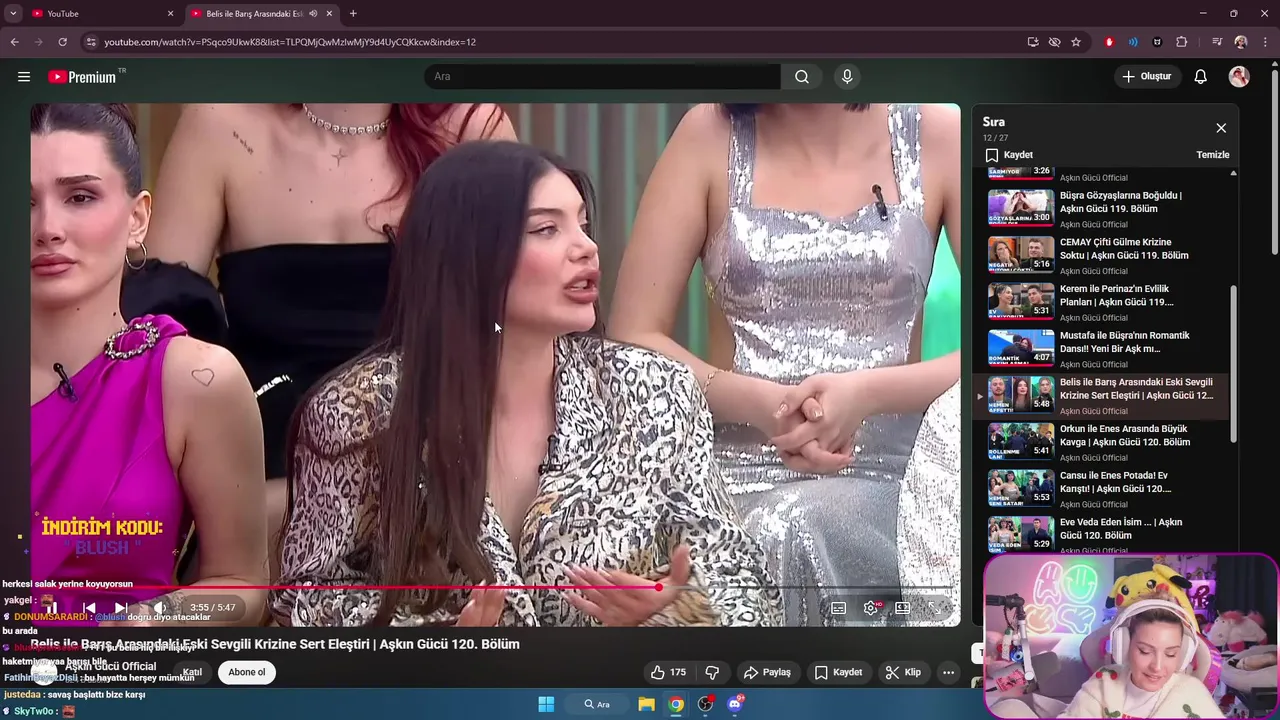Image resolution: width=1280 pixels, height=720 pixels.
Task: Enter full screen mode
Action: (x=935, y=607)
